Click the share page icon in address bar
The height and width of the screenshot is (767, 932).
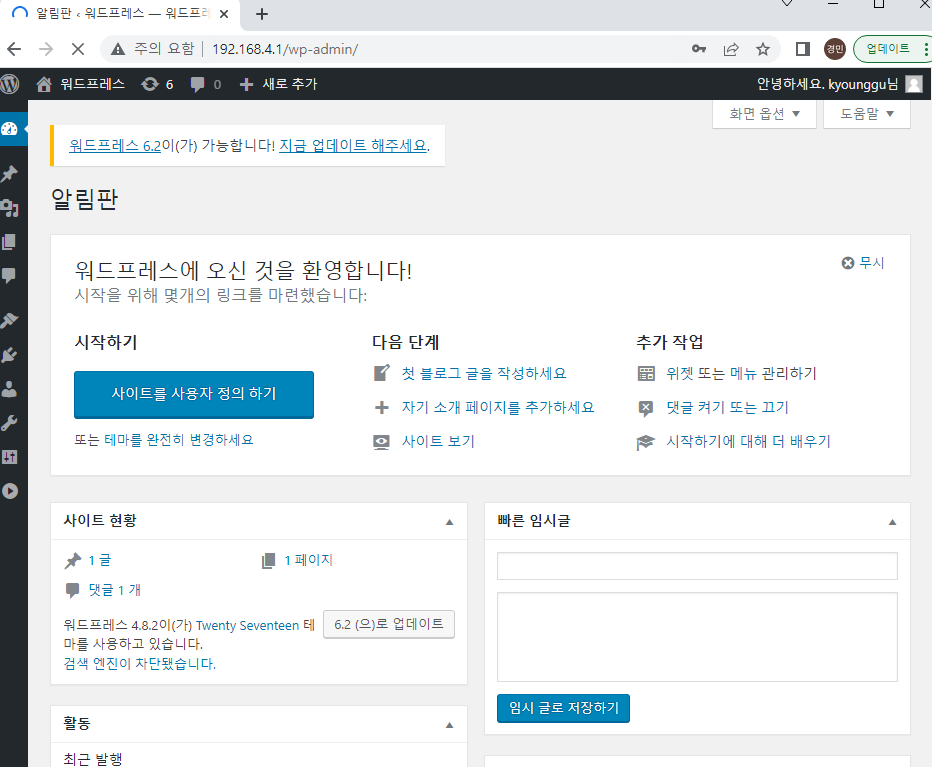pos(731,49)
